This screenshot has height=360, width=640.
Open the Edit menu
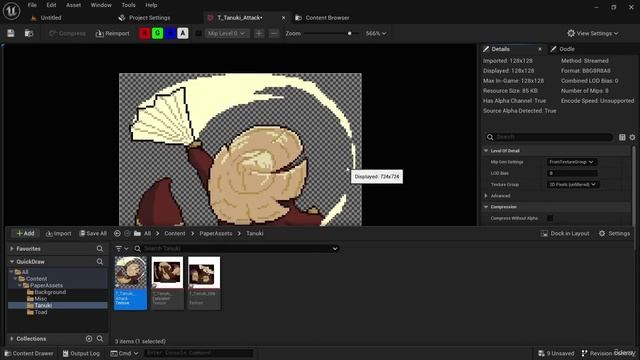(51, 5)
